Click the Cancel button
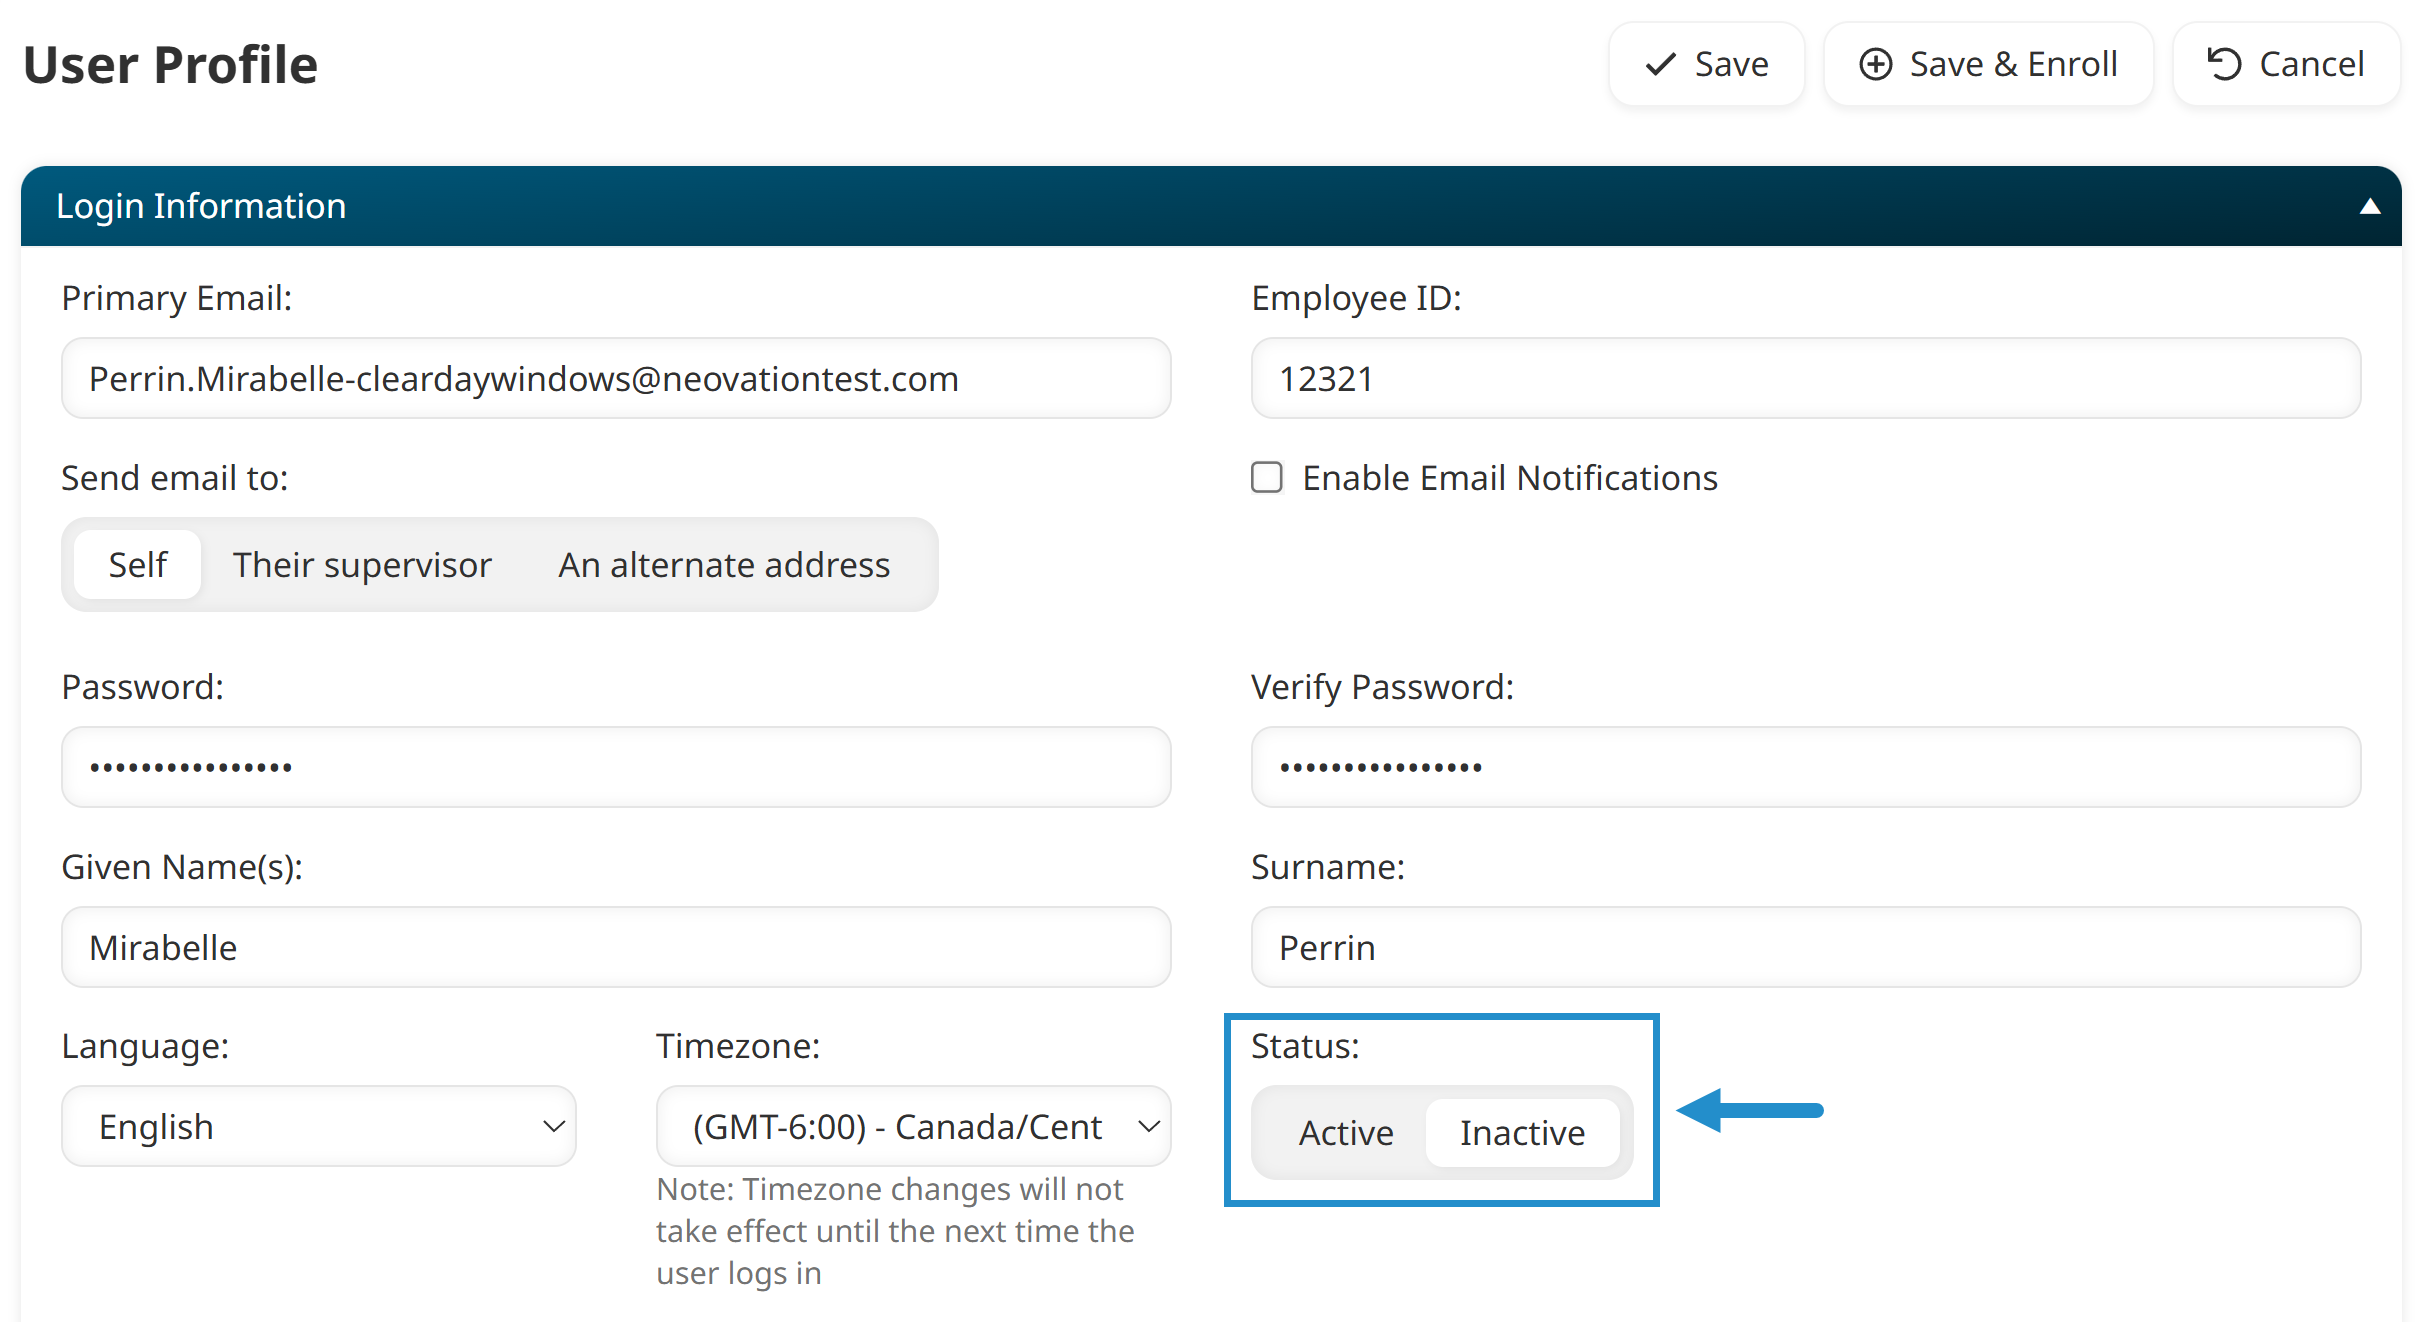 2286,65
